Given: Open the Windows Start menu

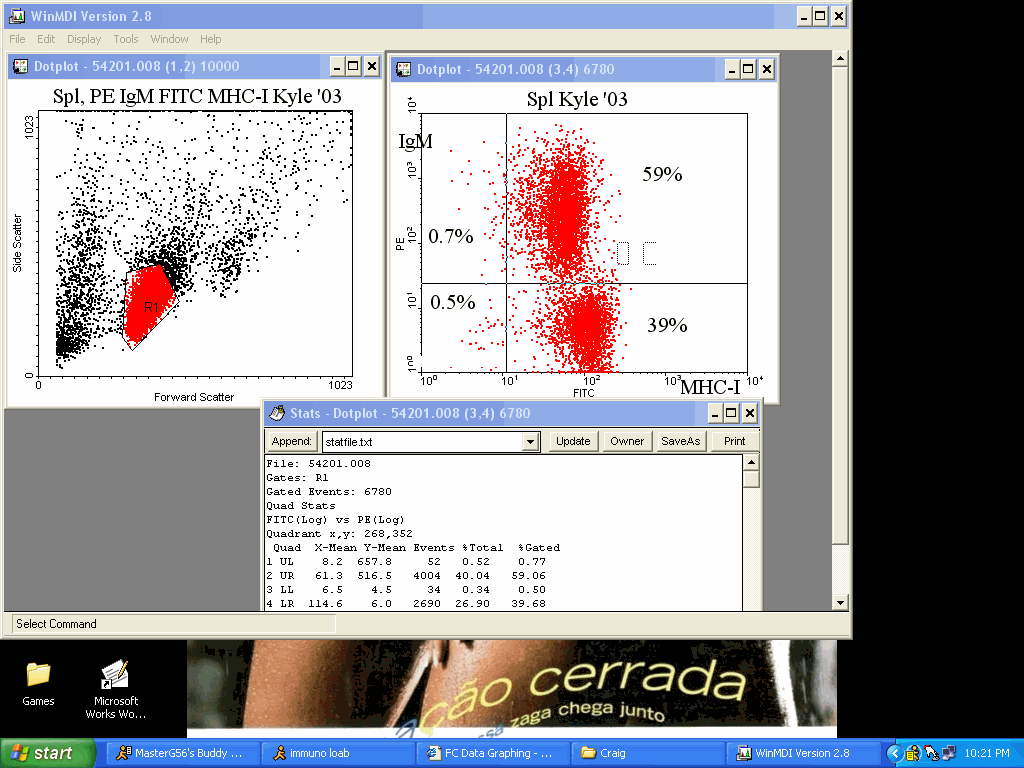Looking at the screenshot, I should point(48,753).
